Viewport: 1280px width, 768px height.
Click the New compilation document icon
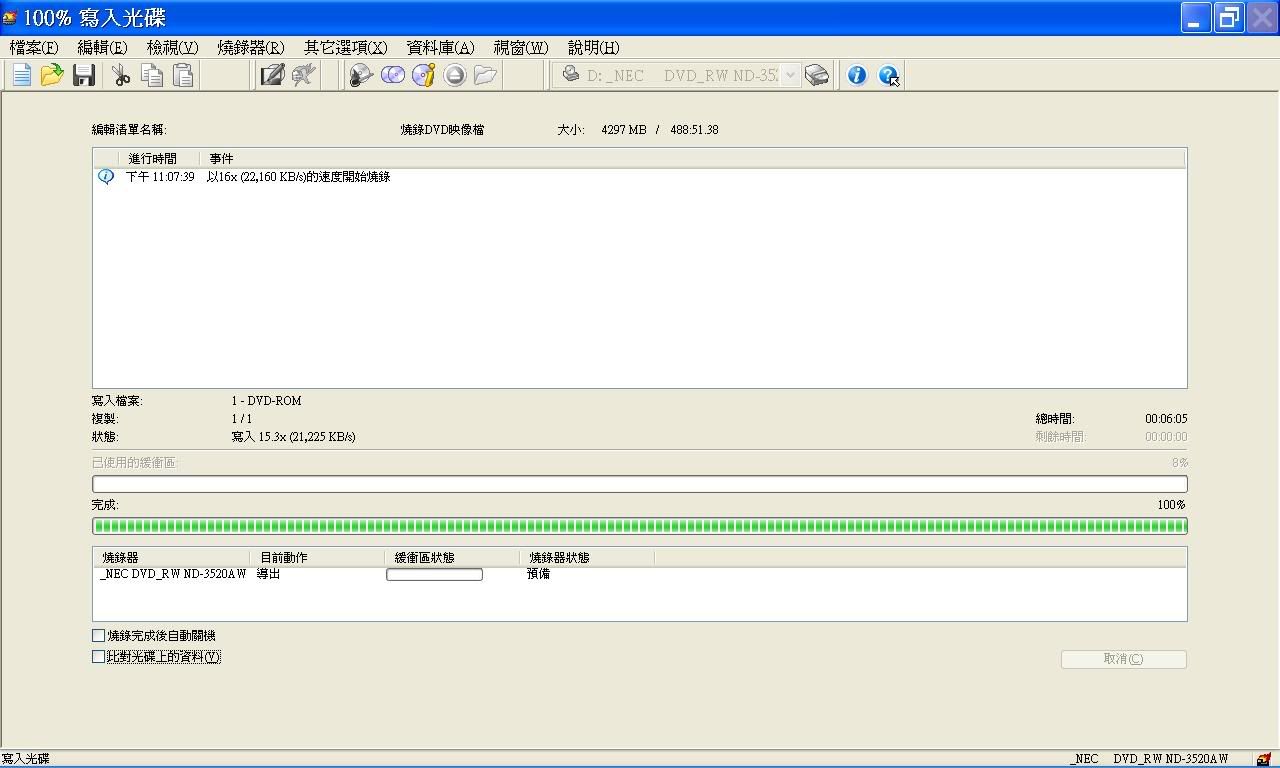pos(21,75)
